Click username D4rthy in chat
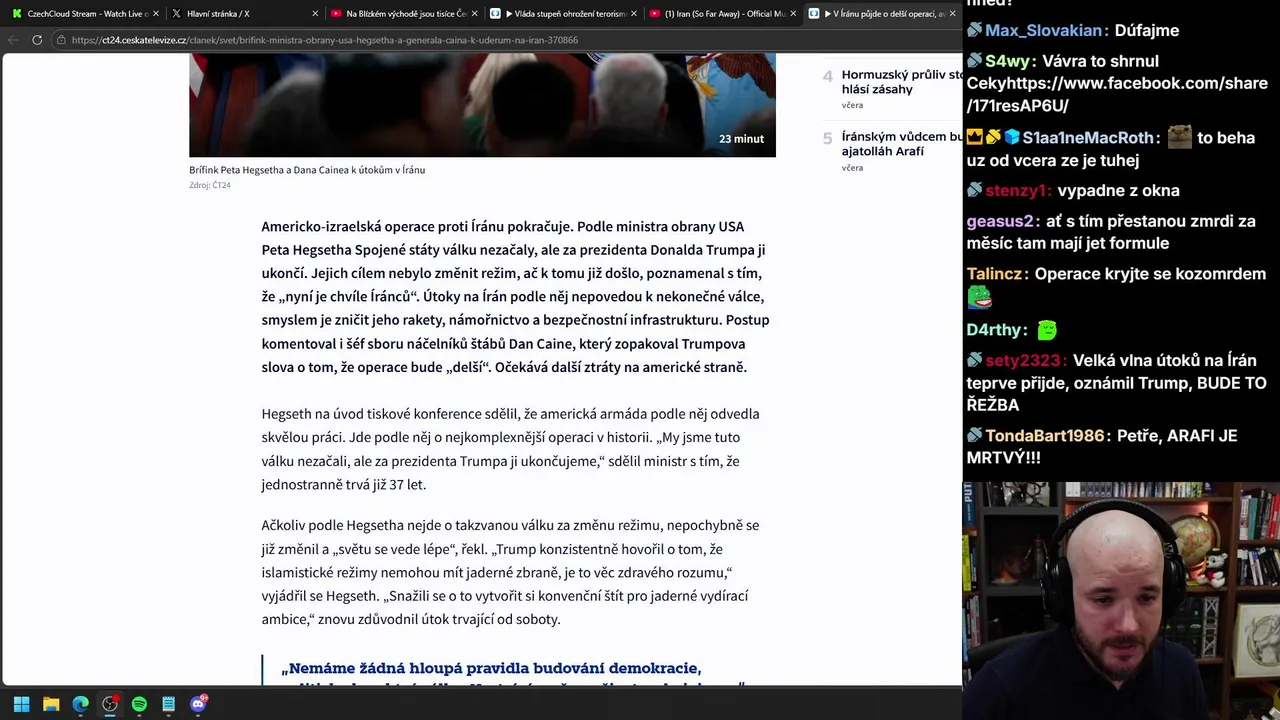Screen dimensions: 1280x720 tap(995, 330)
